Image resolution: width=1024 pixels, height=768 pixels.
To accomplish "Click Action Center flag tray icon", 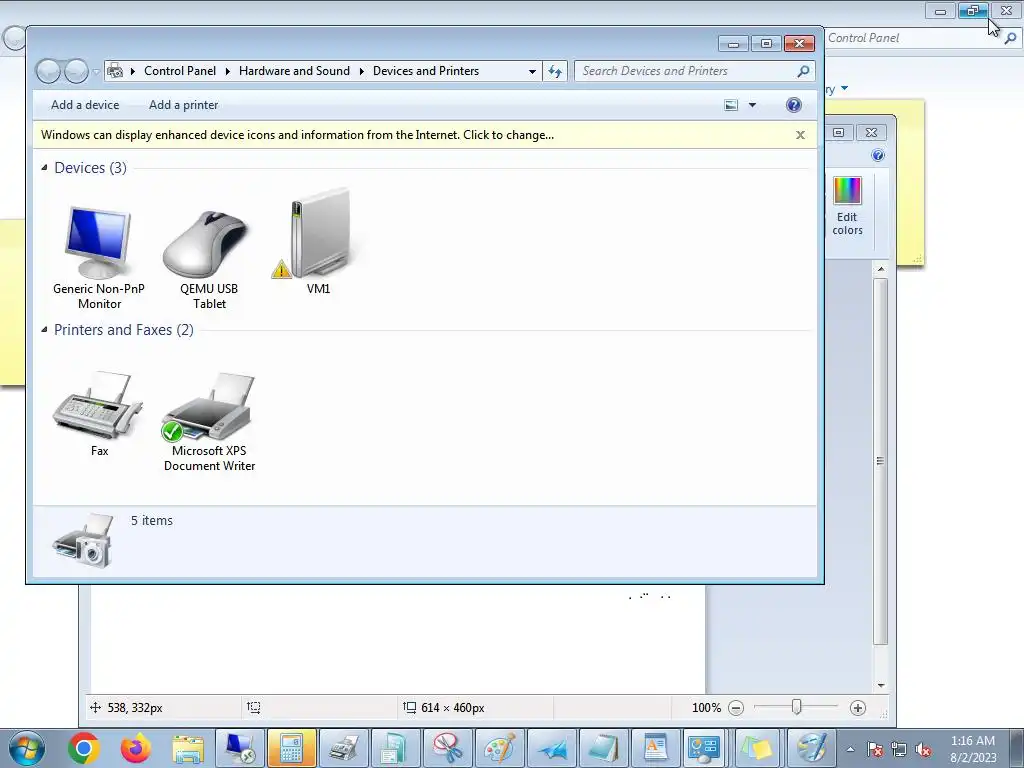I will tap(874, 749).
